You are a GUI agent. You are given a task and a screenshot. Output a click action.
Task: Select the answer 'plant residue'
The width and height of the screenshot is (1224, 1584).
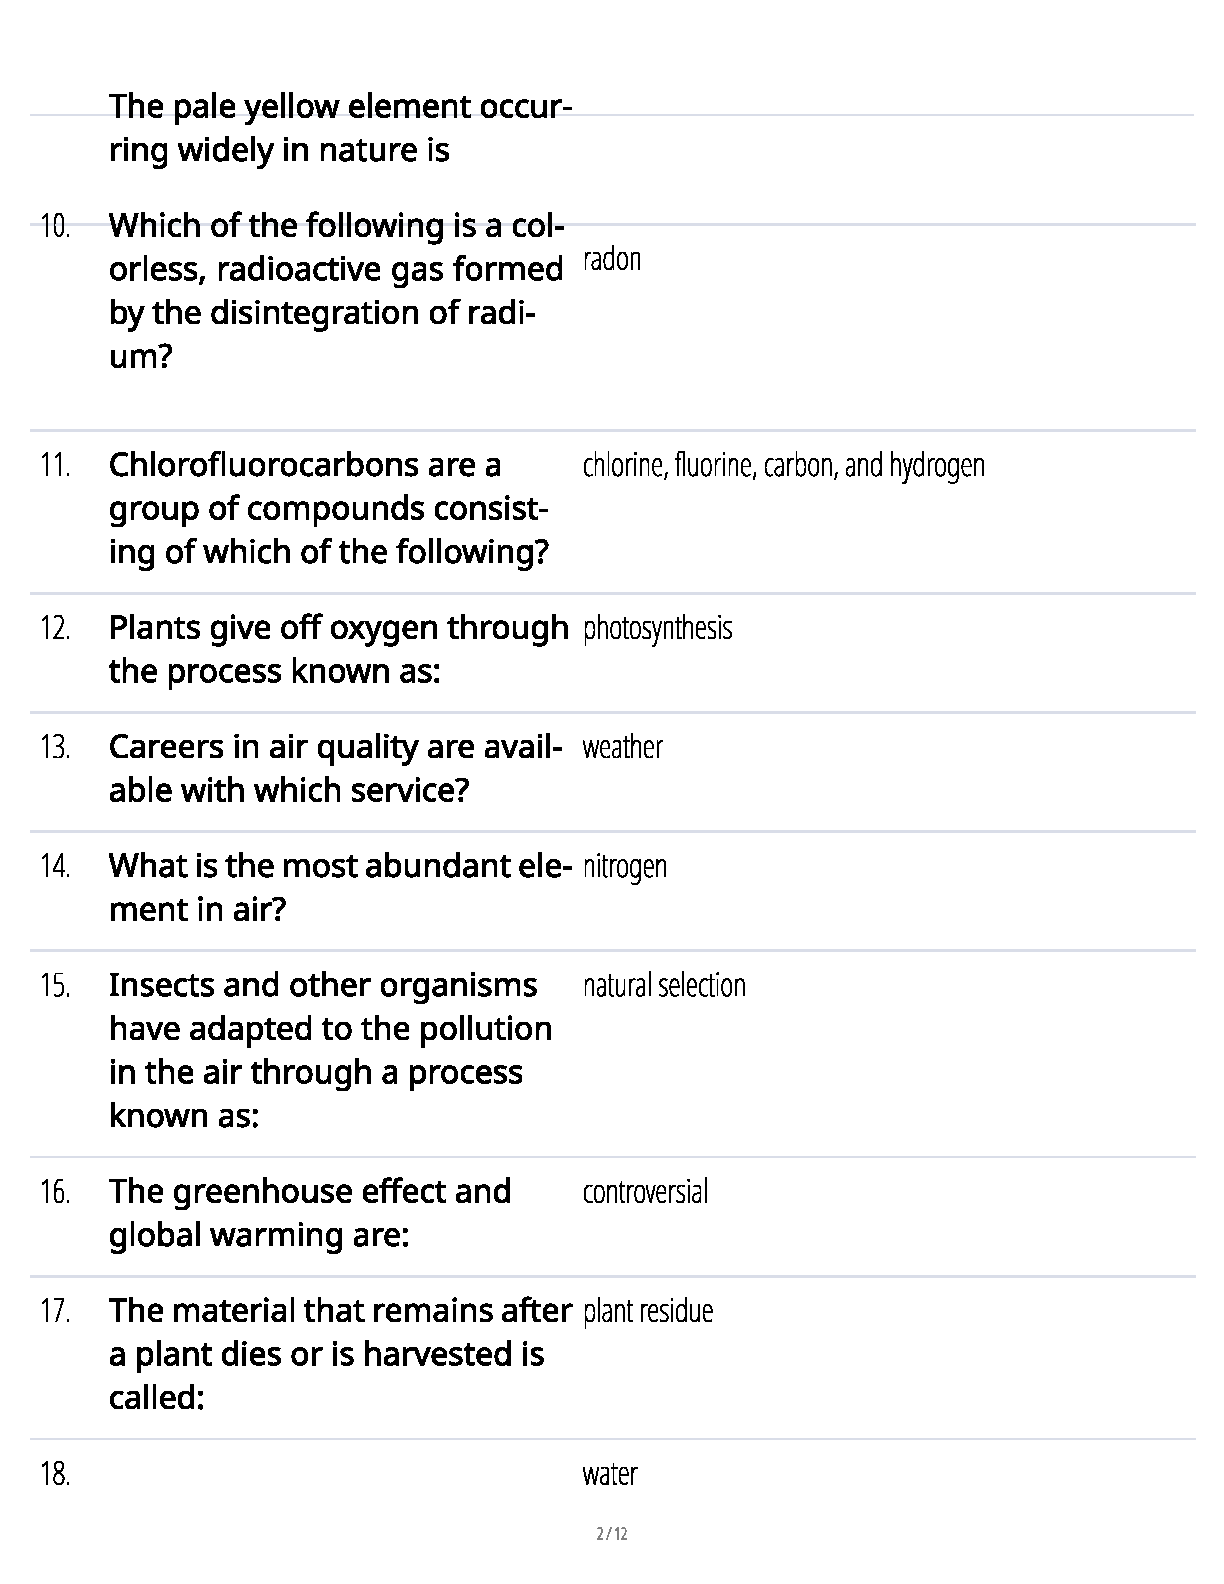pyautogui.click(x=648, y=1311)
